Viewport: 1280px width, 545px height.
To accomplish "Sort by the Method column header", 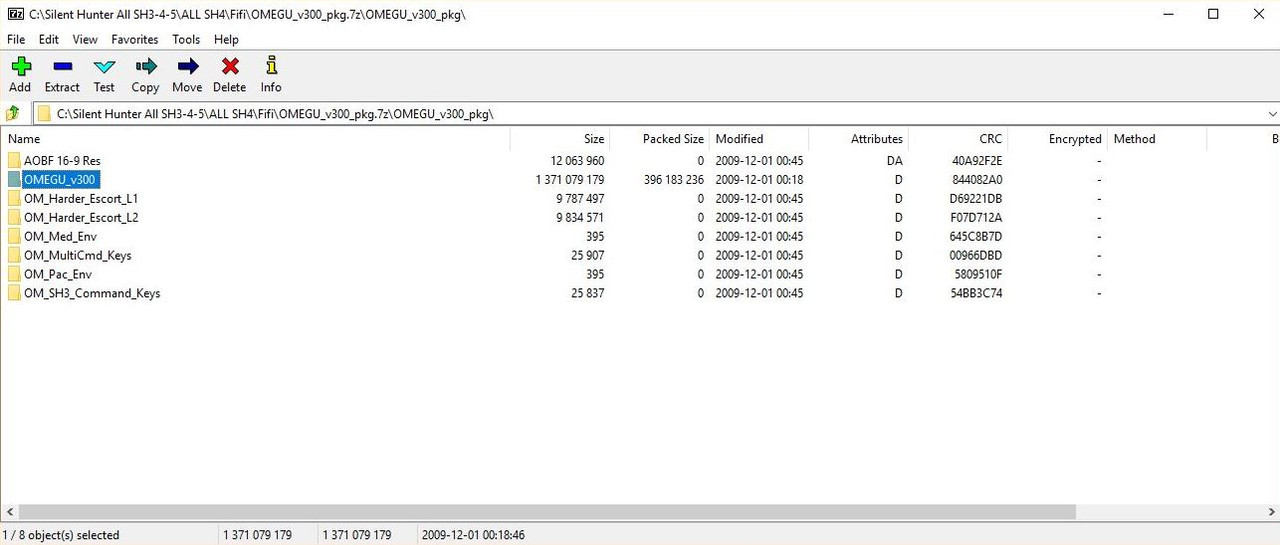I will point(1156,139).
